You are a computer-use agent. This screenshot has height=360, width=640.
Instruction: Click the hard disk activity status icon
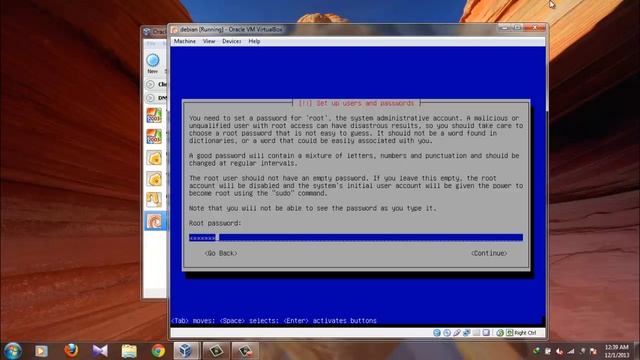point(437,333)
